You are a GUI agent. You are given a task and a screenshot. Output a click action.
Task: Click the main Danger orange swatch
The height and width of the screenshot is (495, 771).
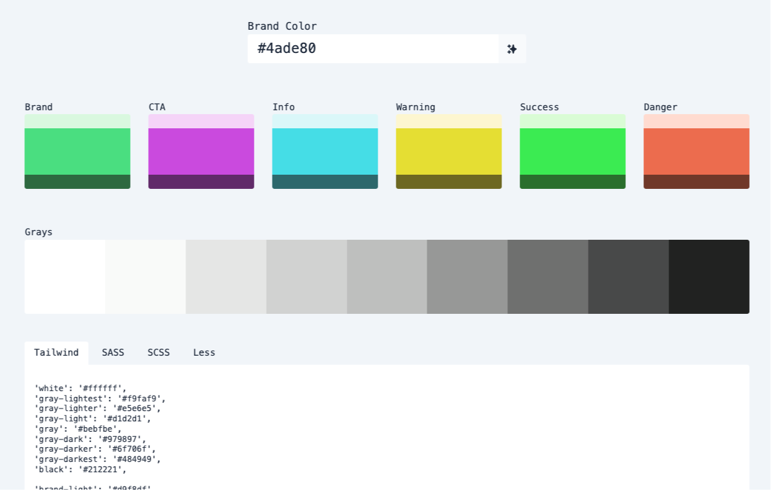[x=697, y=151]
